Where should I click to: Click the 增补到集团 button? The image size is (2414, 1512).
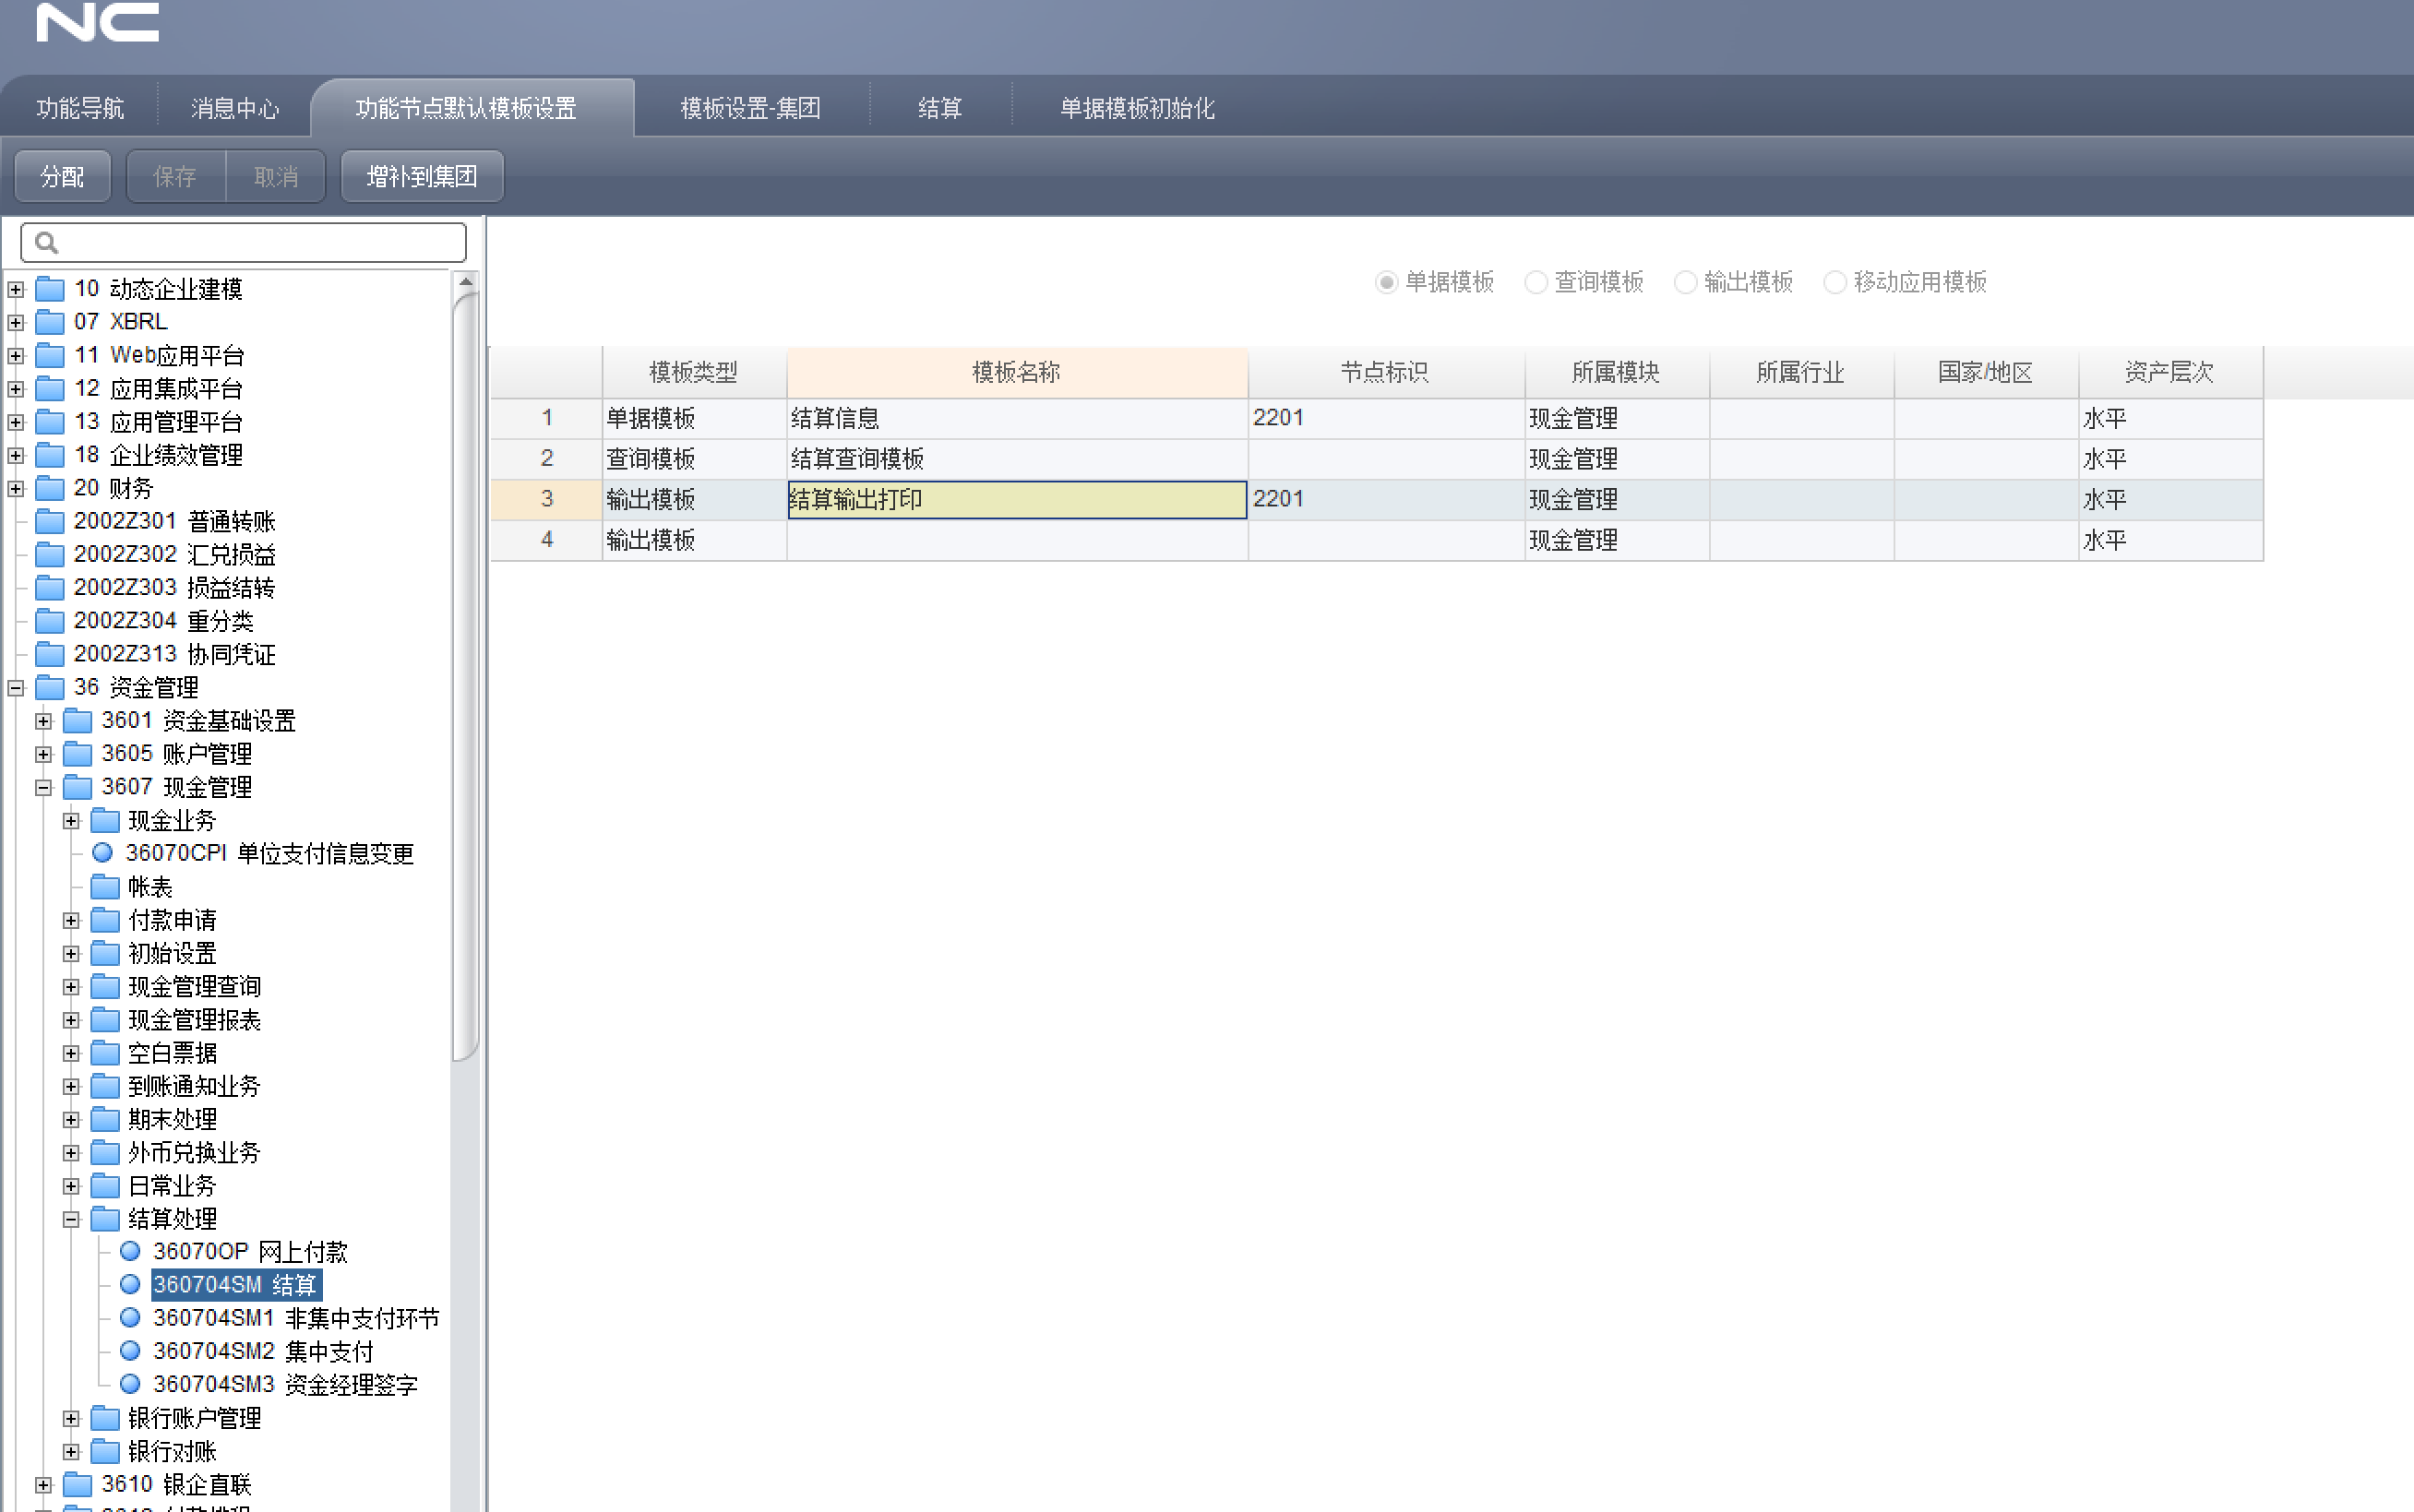421,176
